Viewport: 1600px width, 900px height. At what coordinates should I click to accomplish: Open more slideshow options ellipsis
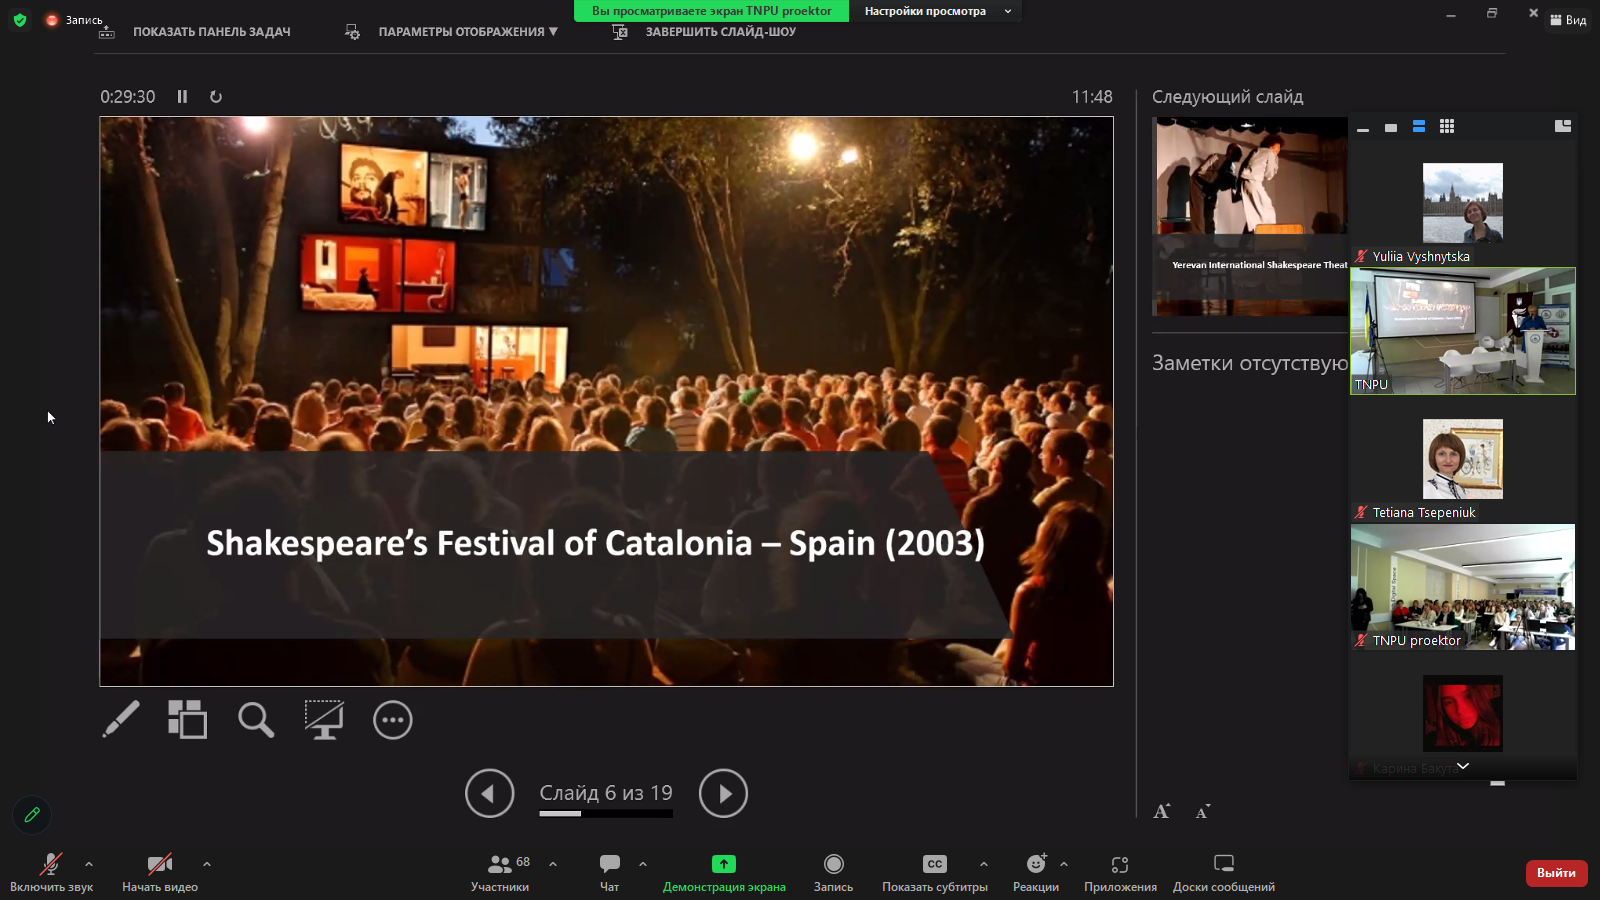(392, 720)
